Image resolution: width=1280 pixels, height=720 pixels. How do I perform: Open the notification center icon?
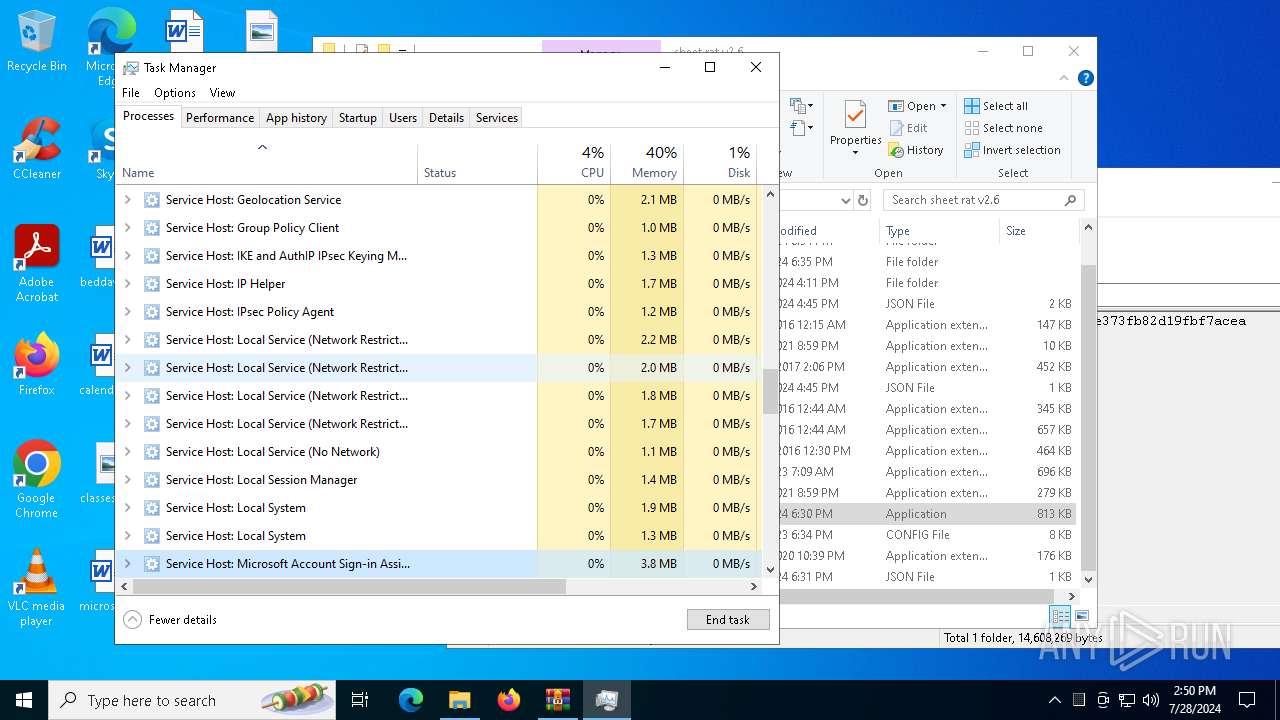point(1247,700)
